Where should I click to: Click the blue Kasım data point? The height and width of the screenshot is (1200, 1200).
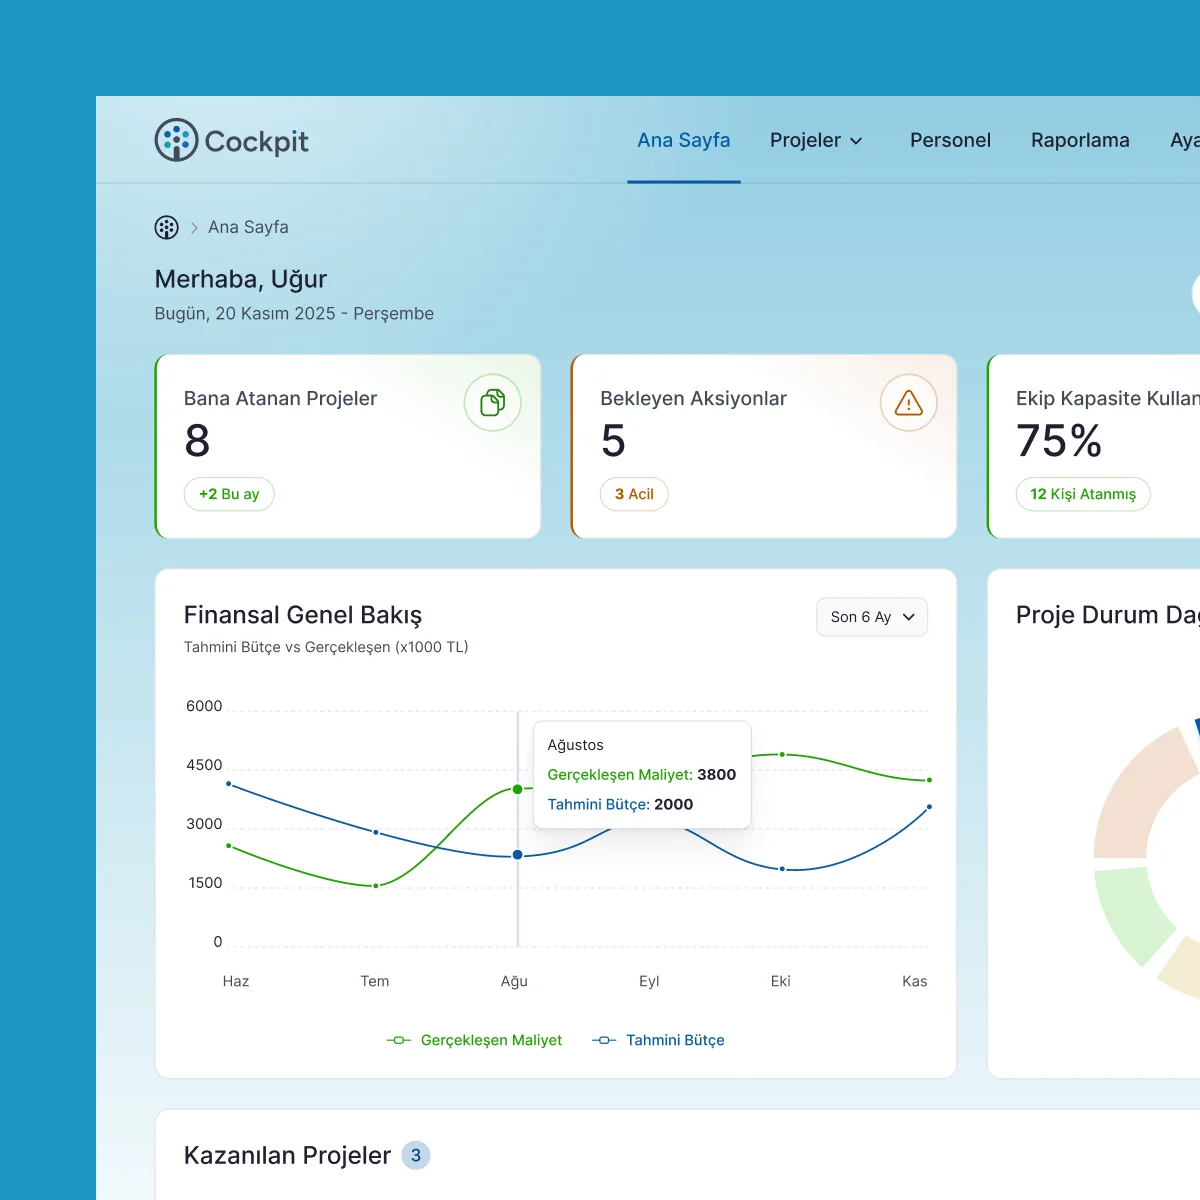click(929, 807)
